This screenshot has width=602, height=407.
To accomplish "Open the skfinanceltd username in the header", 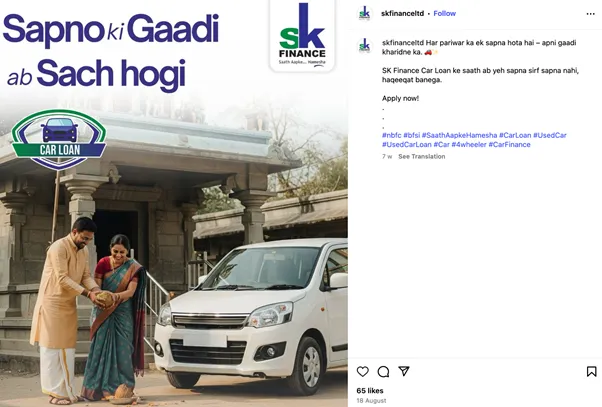I will pyautogui.click(x=402, y=13).
